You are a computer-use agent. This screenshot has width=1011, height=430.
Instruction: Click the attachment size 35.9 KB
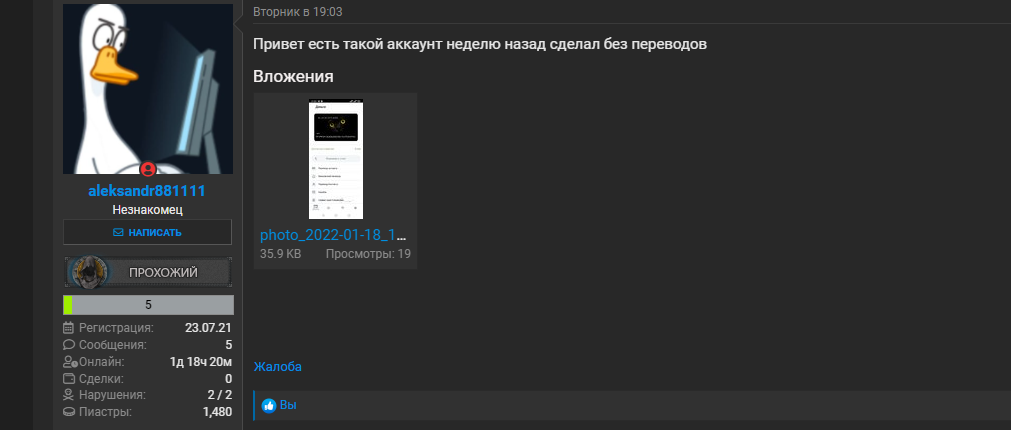click(280, 254)
